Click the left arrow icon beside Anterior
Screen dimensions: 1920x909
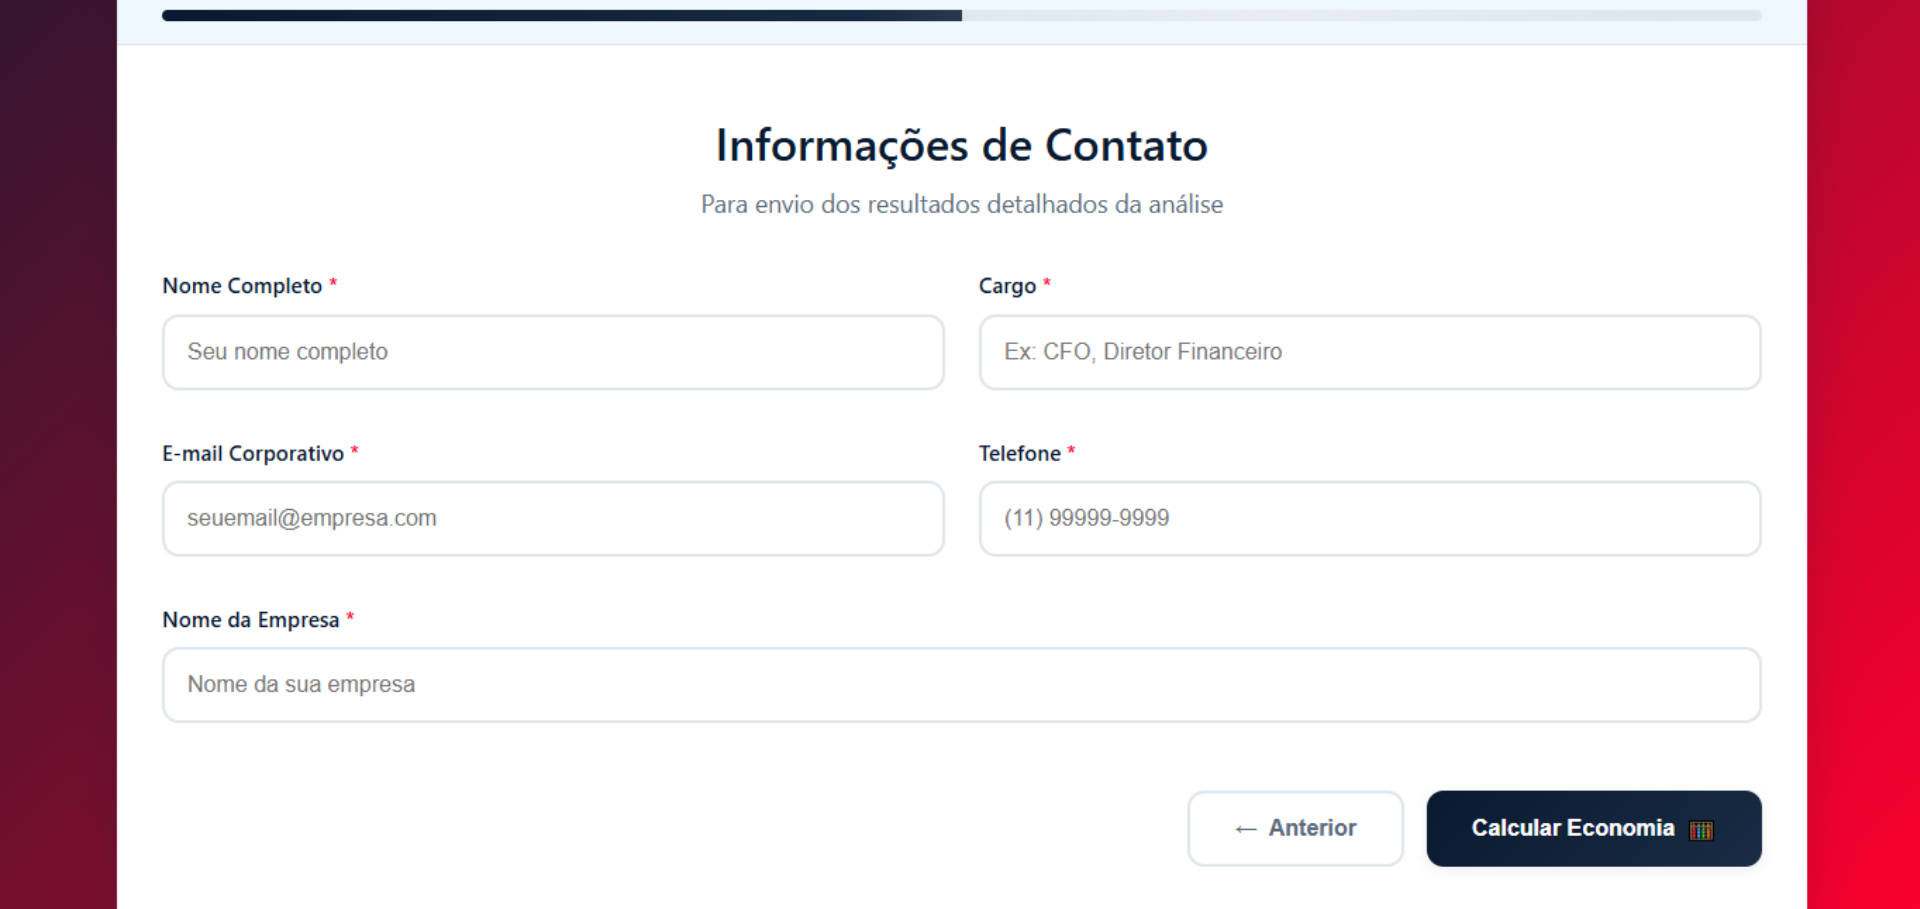click(1245, 829)
